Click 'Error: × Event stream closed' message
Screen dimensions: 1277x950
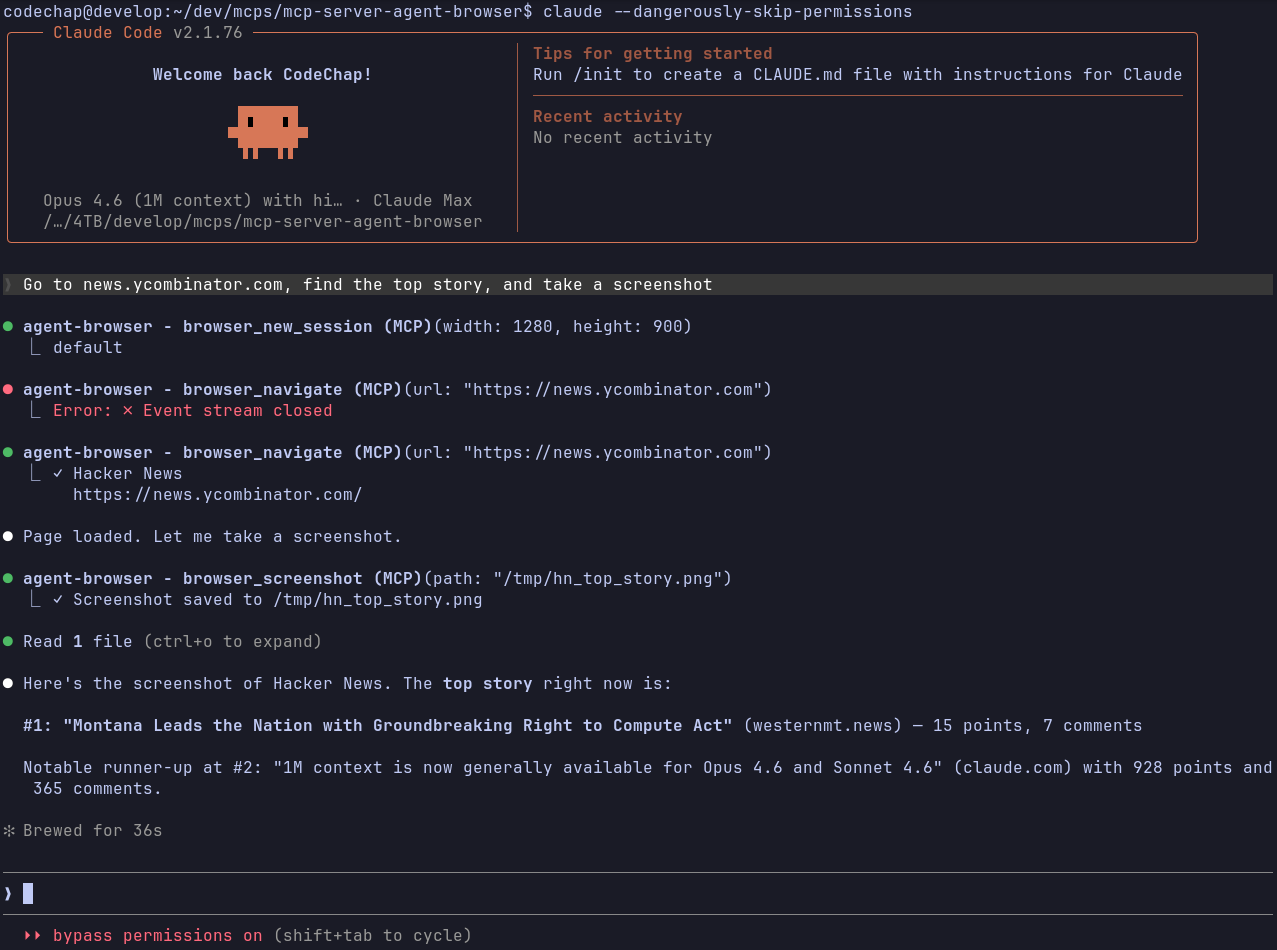tap(193, 411)
